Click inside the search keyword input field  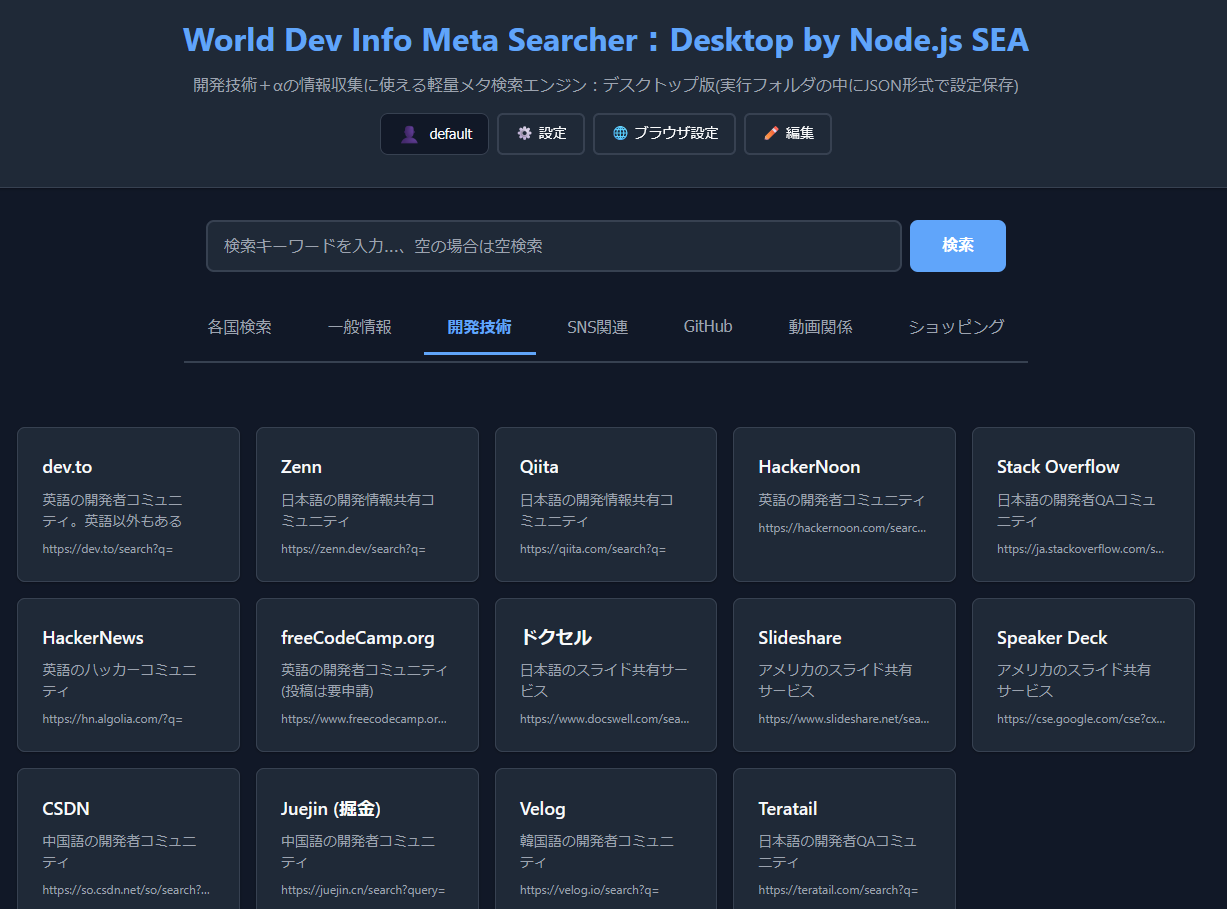(553, 245)
